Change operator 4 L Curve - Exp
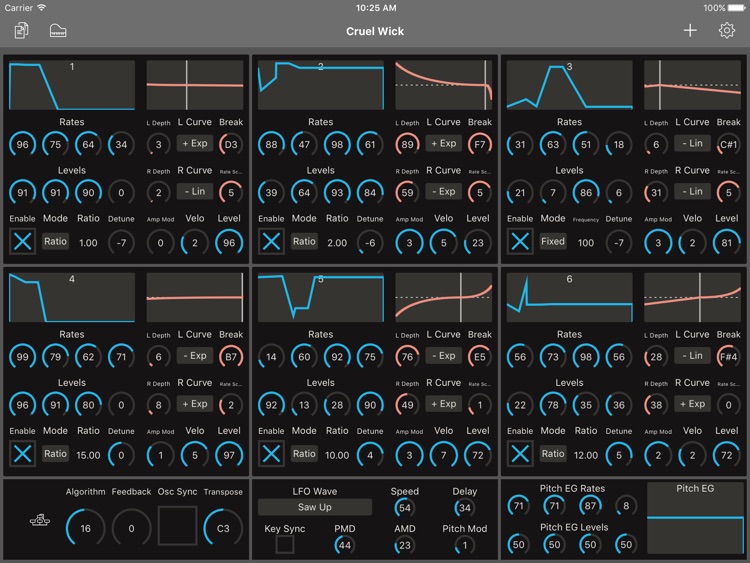 tap(195, 355)
